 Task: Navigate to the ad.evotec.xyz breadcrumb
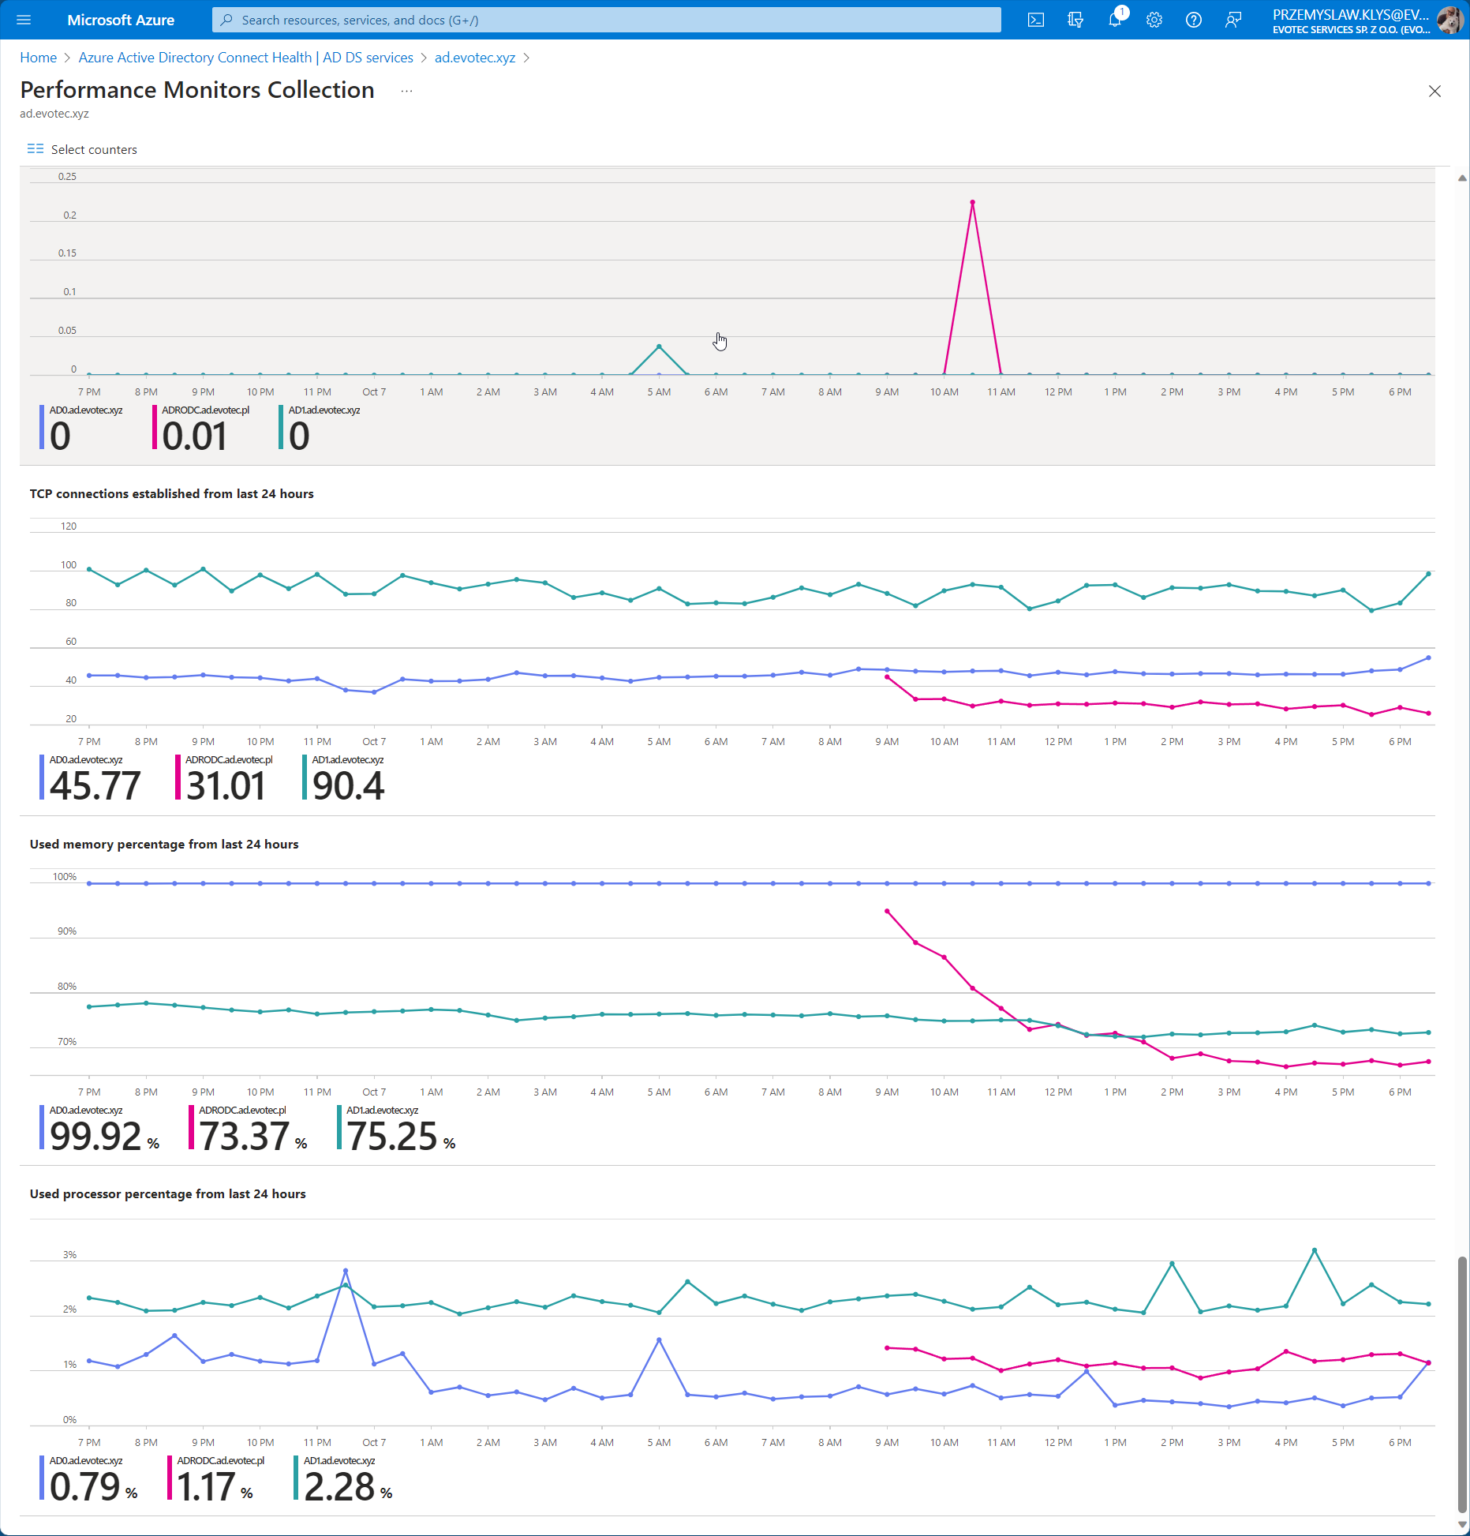474,58
